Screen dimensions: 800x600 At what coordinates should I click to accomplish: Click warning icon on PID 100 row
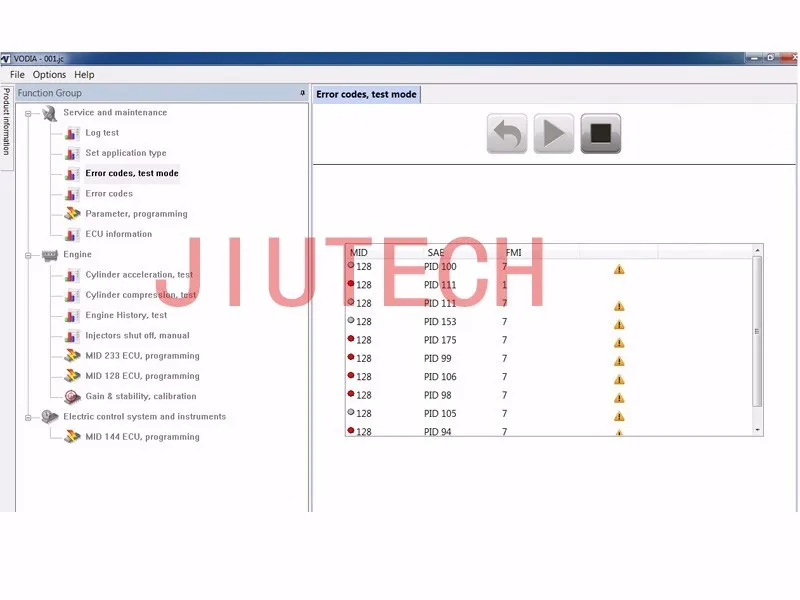tap(619, 269)
